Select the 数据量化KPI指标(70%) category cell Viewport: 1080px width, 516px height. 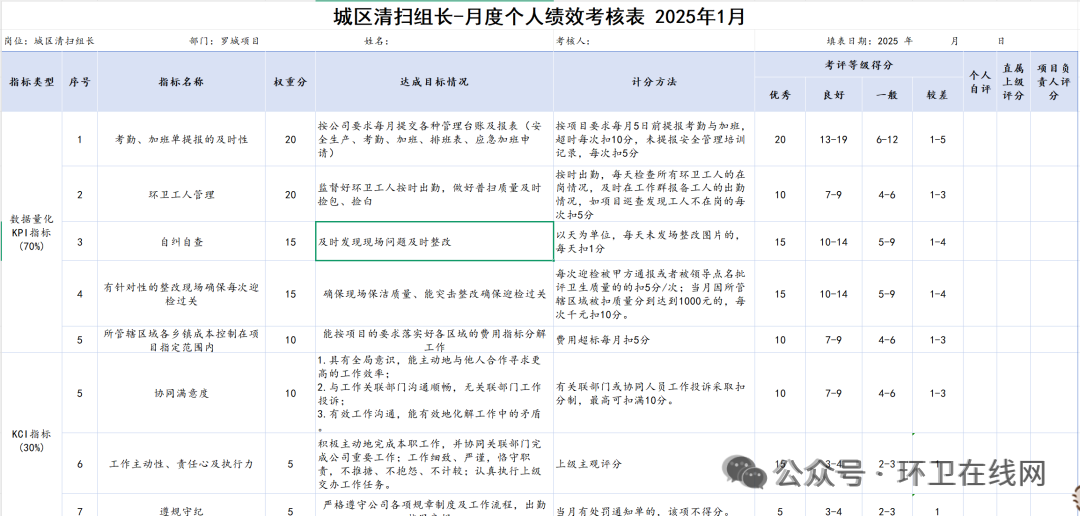(32, 232)
